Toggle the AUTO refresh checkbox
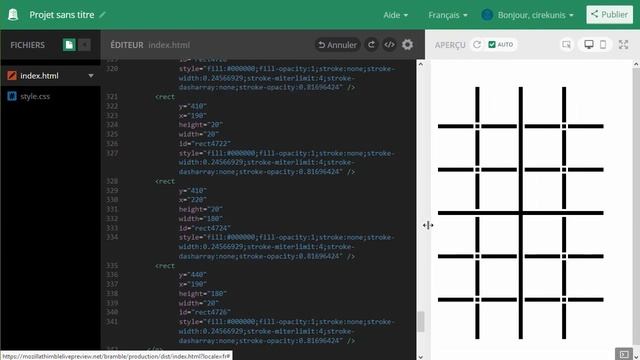Screen dimensions: 640x360 coord(492,44)
